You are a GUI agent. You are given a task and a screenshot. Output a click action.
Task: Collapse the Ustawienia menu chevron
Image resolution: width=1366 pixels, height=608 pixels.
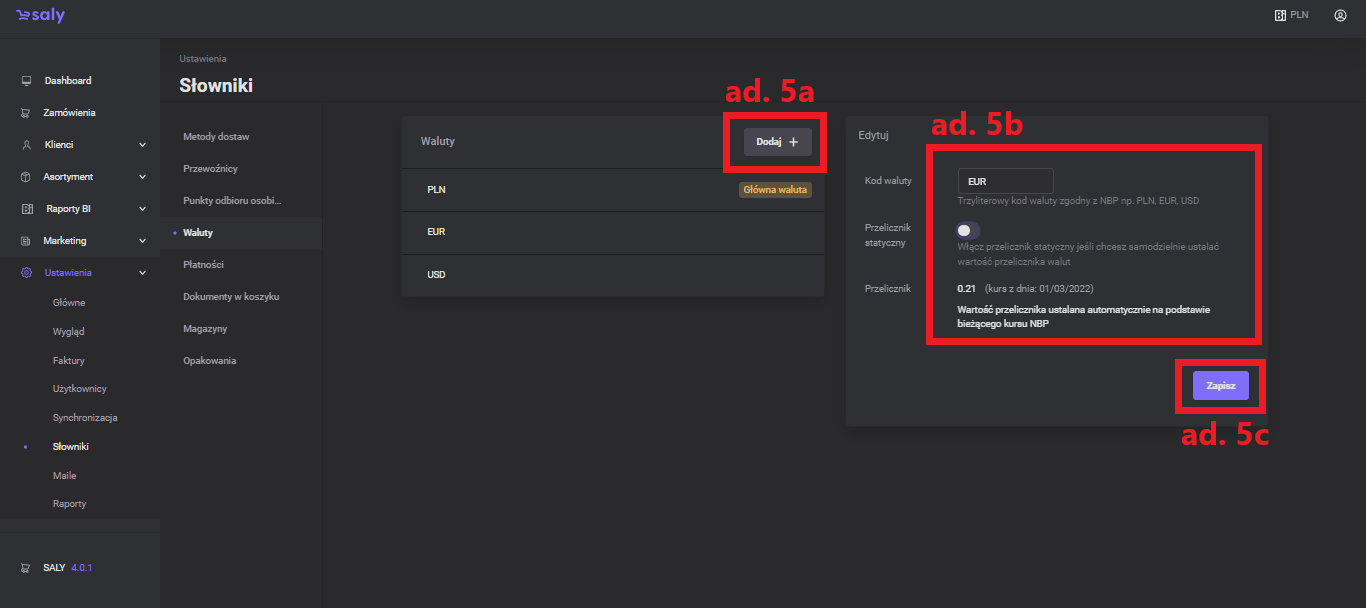[x=142, y=273]
